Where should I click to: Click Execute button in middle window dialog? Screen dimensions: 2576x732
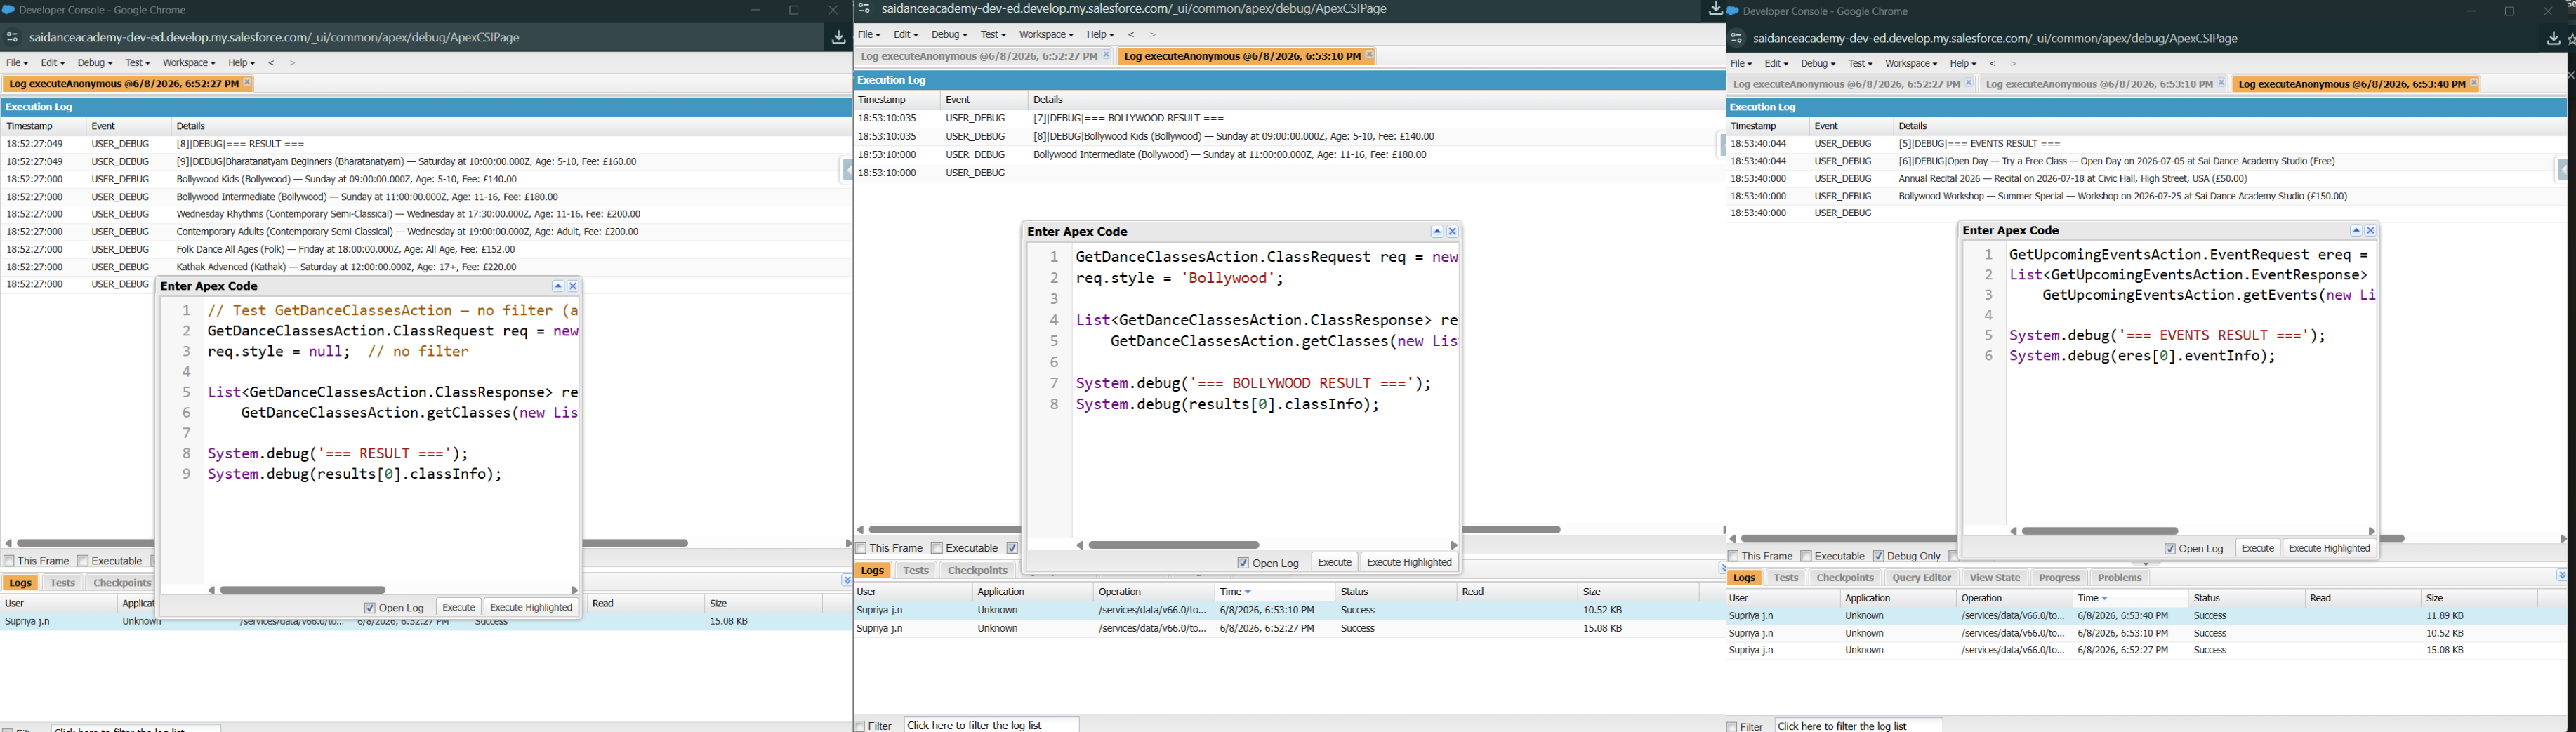pos(1335,563)
